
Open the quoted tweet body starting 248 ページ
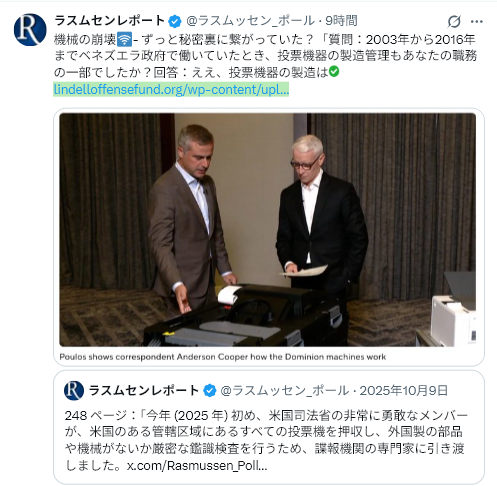pyautogui.click(x=266, y=440)
